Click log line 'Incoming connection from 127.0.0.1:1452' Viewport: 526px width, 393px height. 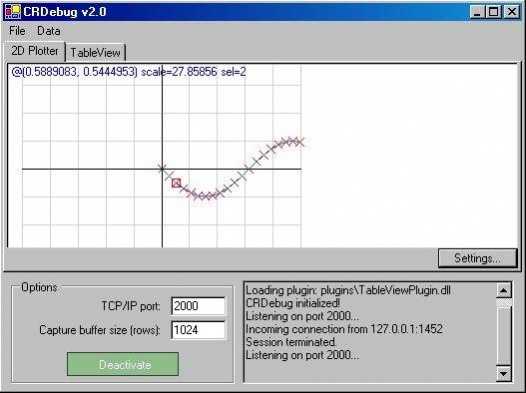[x=344, y=329]
